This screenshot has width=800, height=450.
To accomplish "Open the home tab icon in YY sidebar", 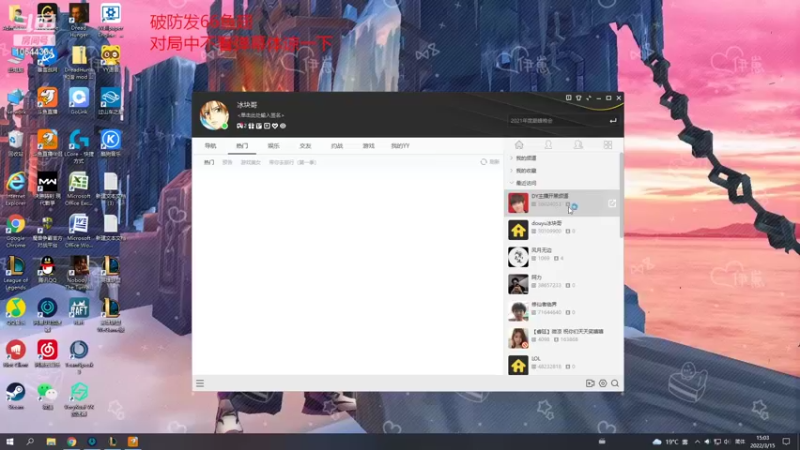I will click(x=519, y=145).
